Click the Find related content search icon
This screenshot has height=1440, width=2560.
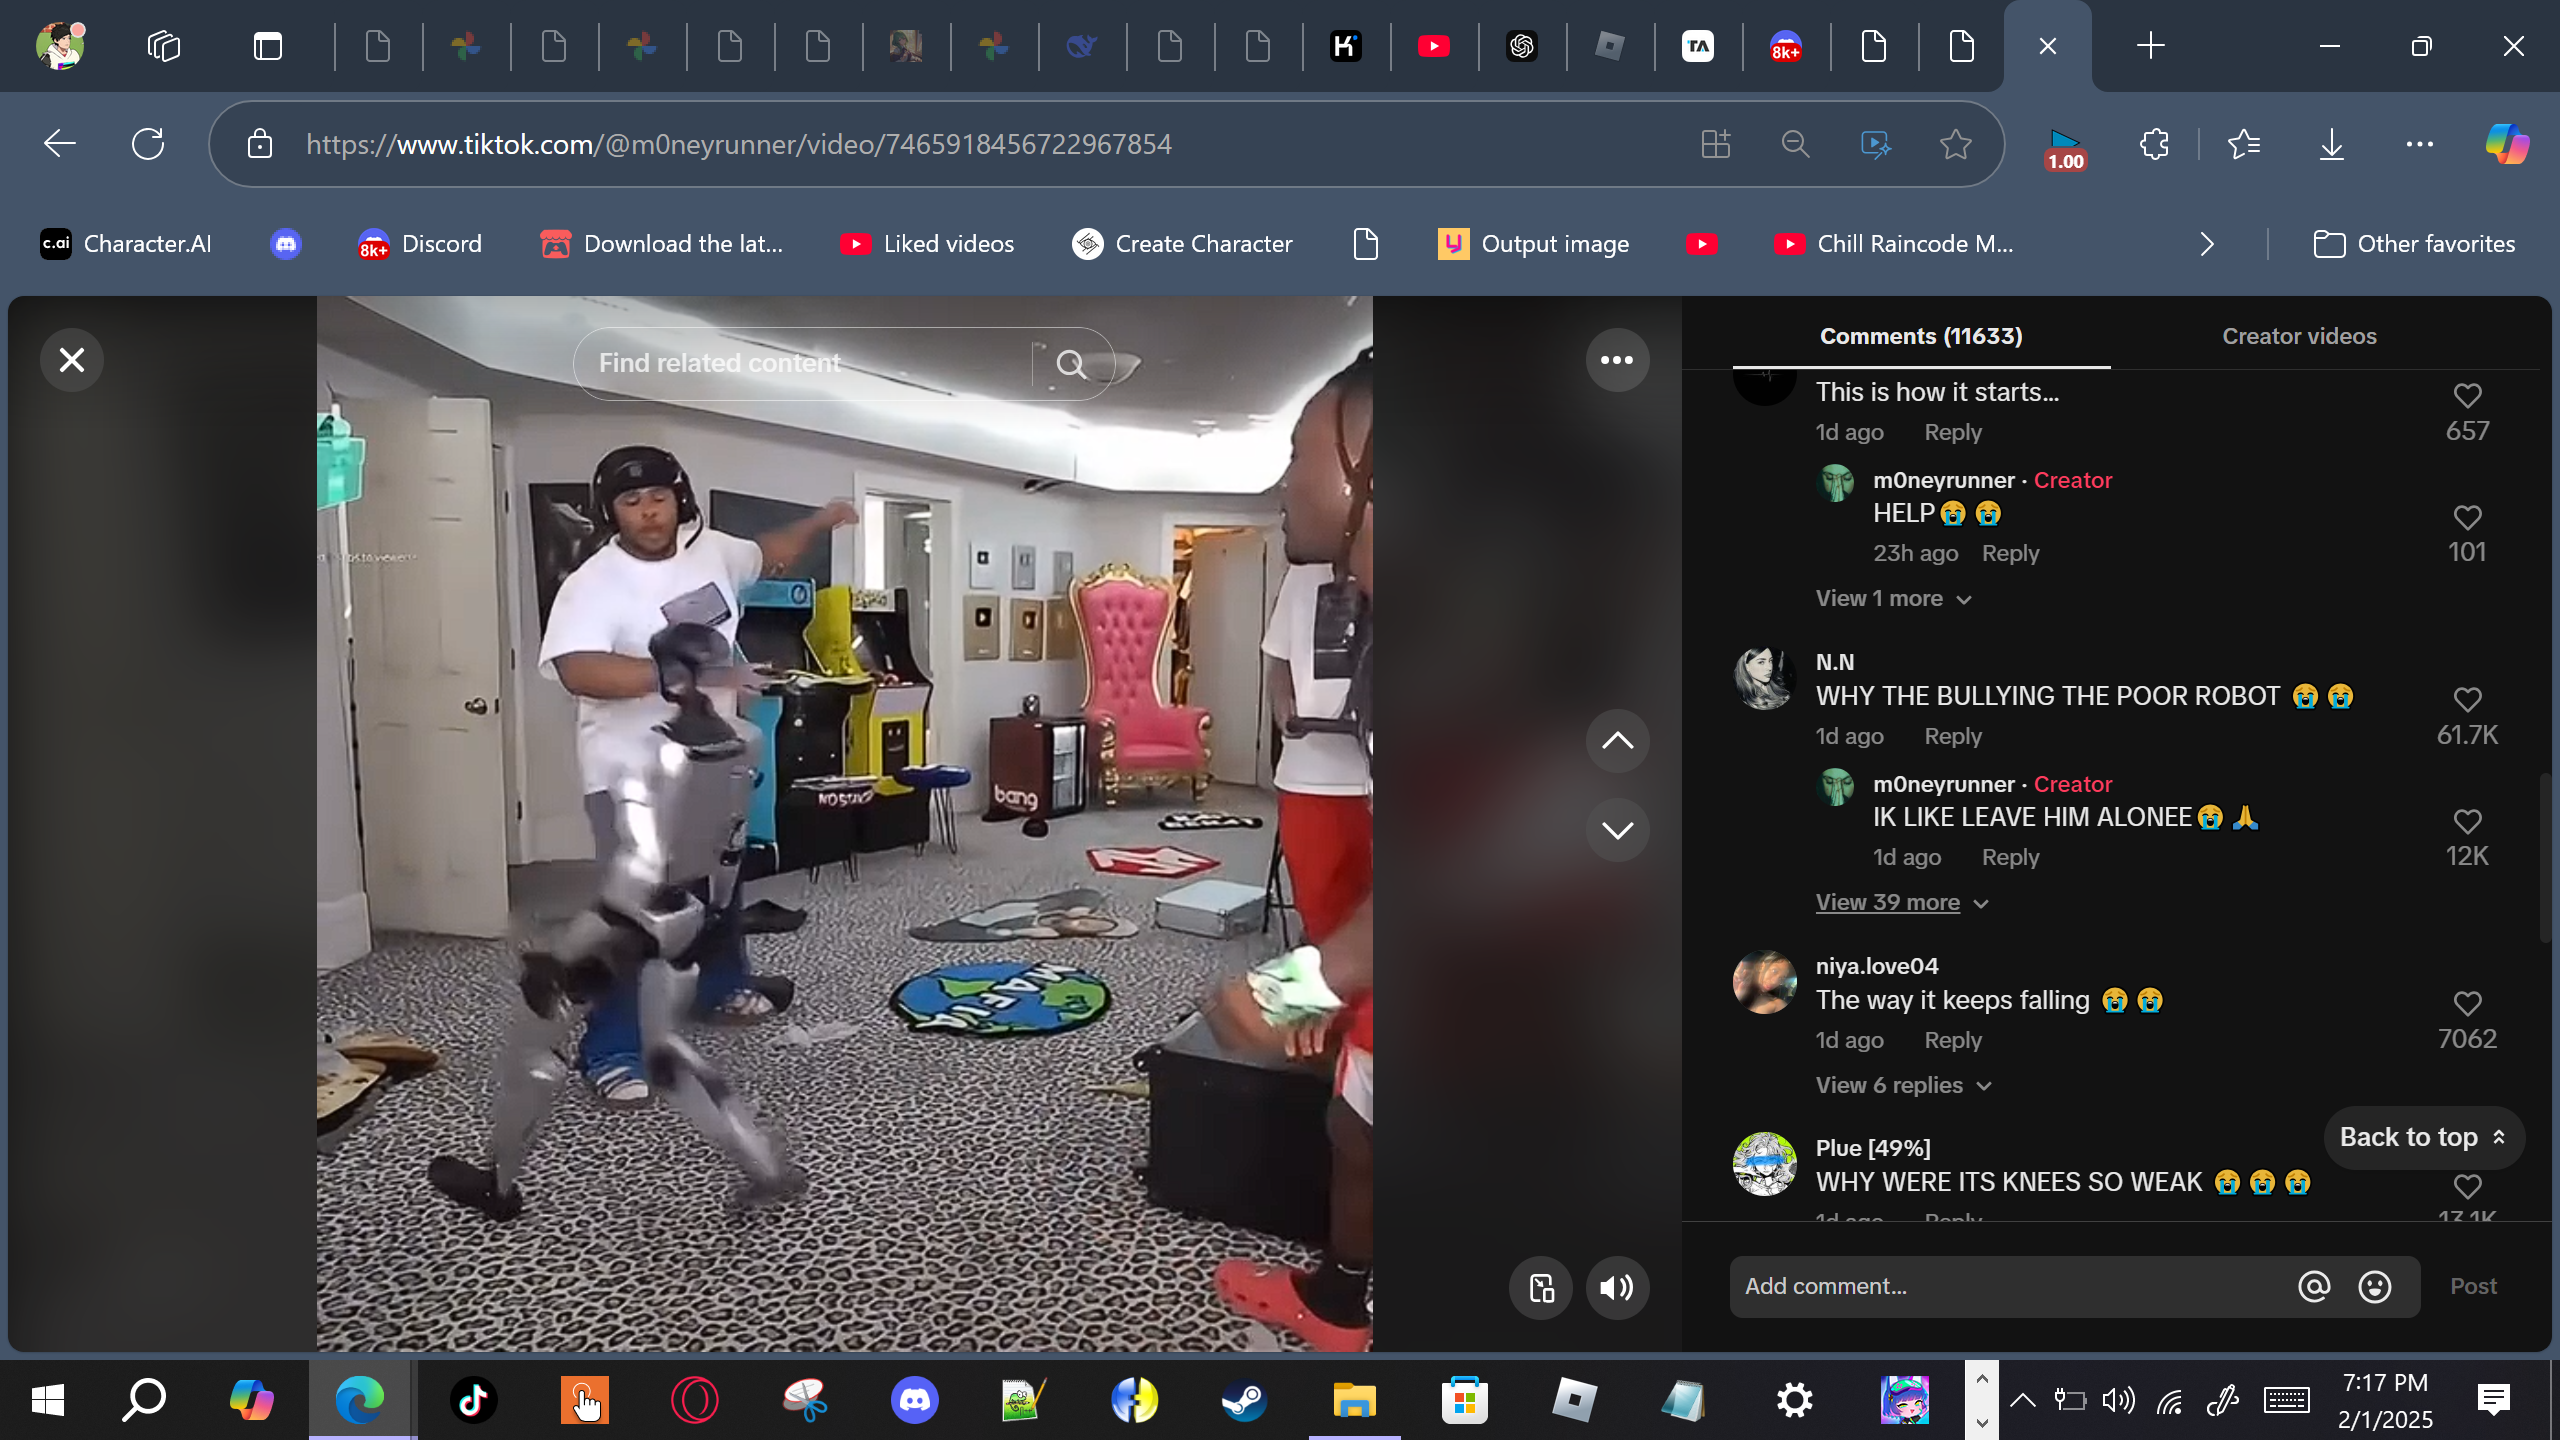1071,364
